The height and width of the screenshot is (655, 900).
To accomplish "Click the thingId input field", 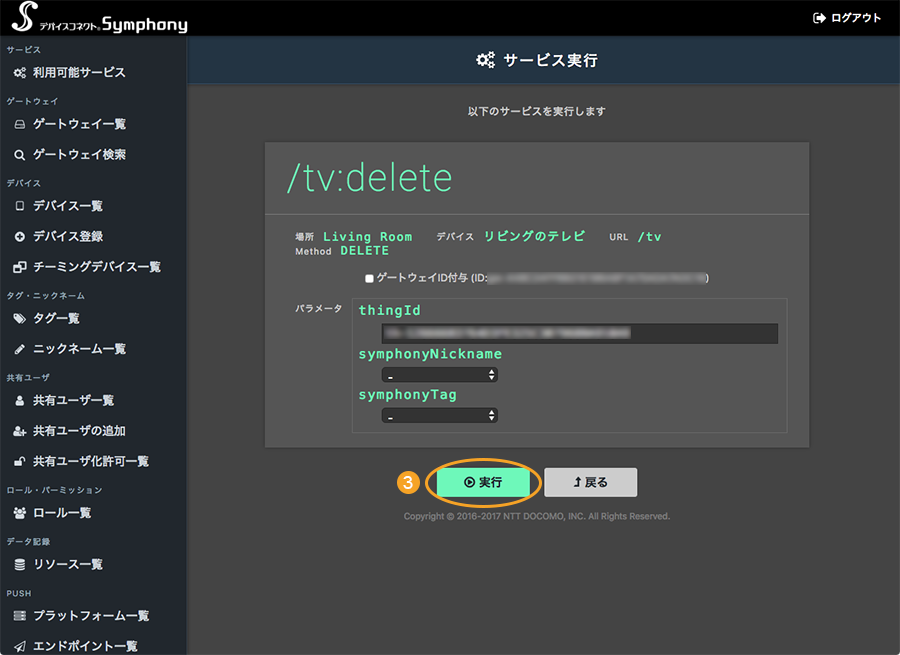I will click(580, 334).
